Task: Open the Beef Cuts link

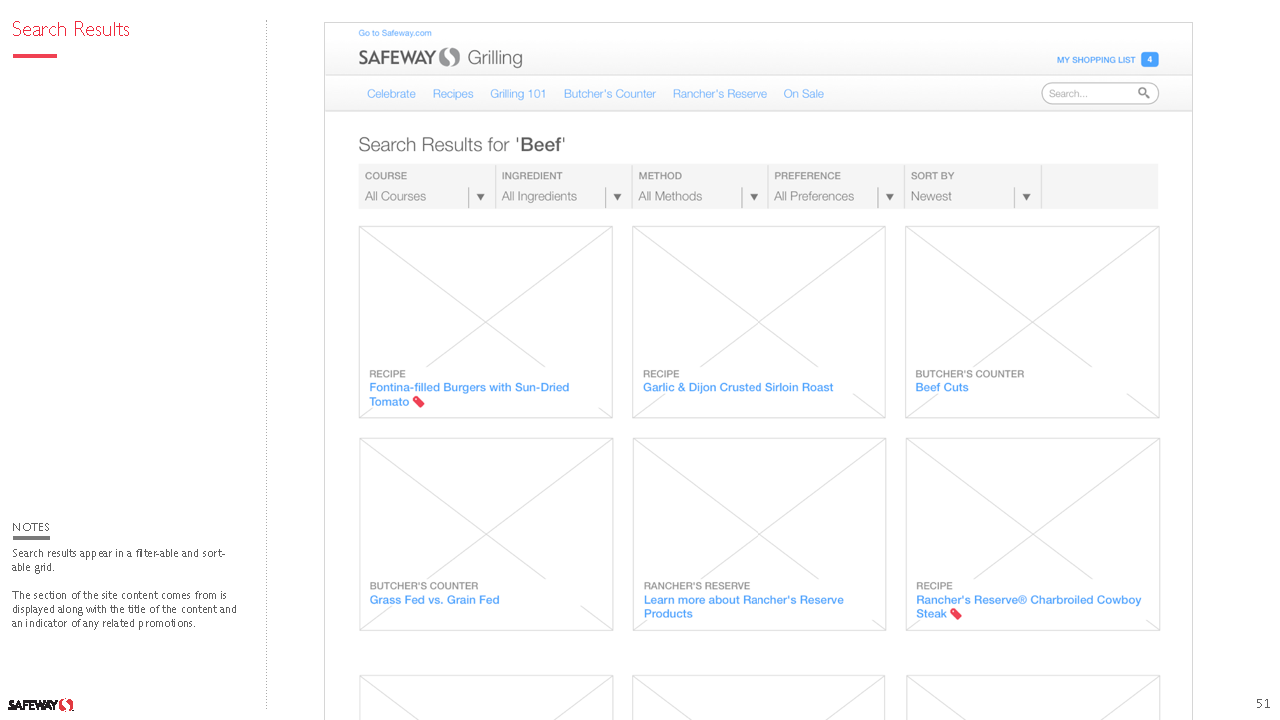Action: click(x=942, y=387)
